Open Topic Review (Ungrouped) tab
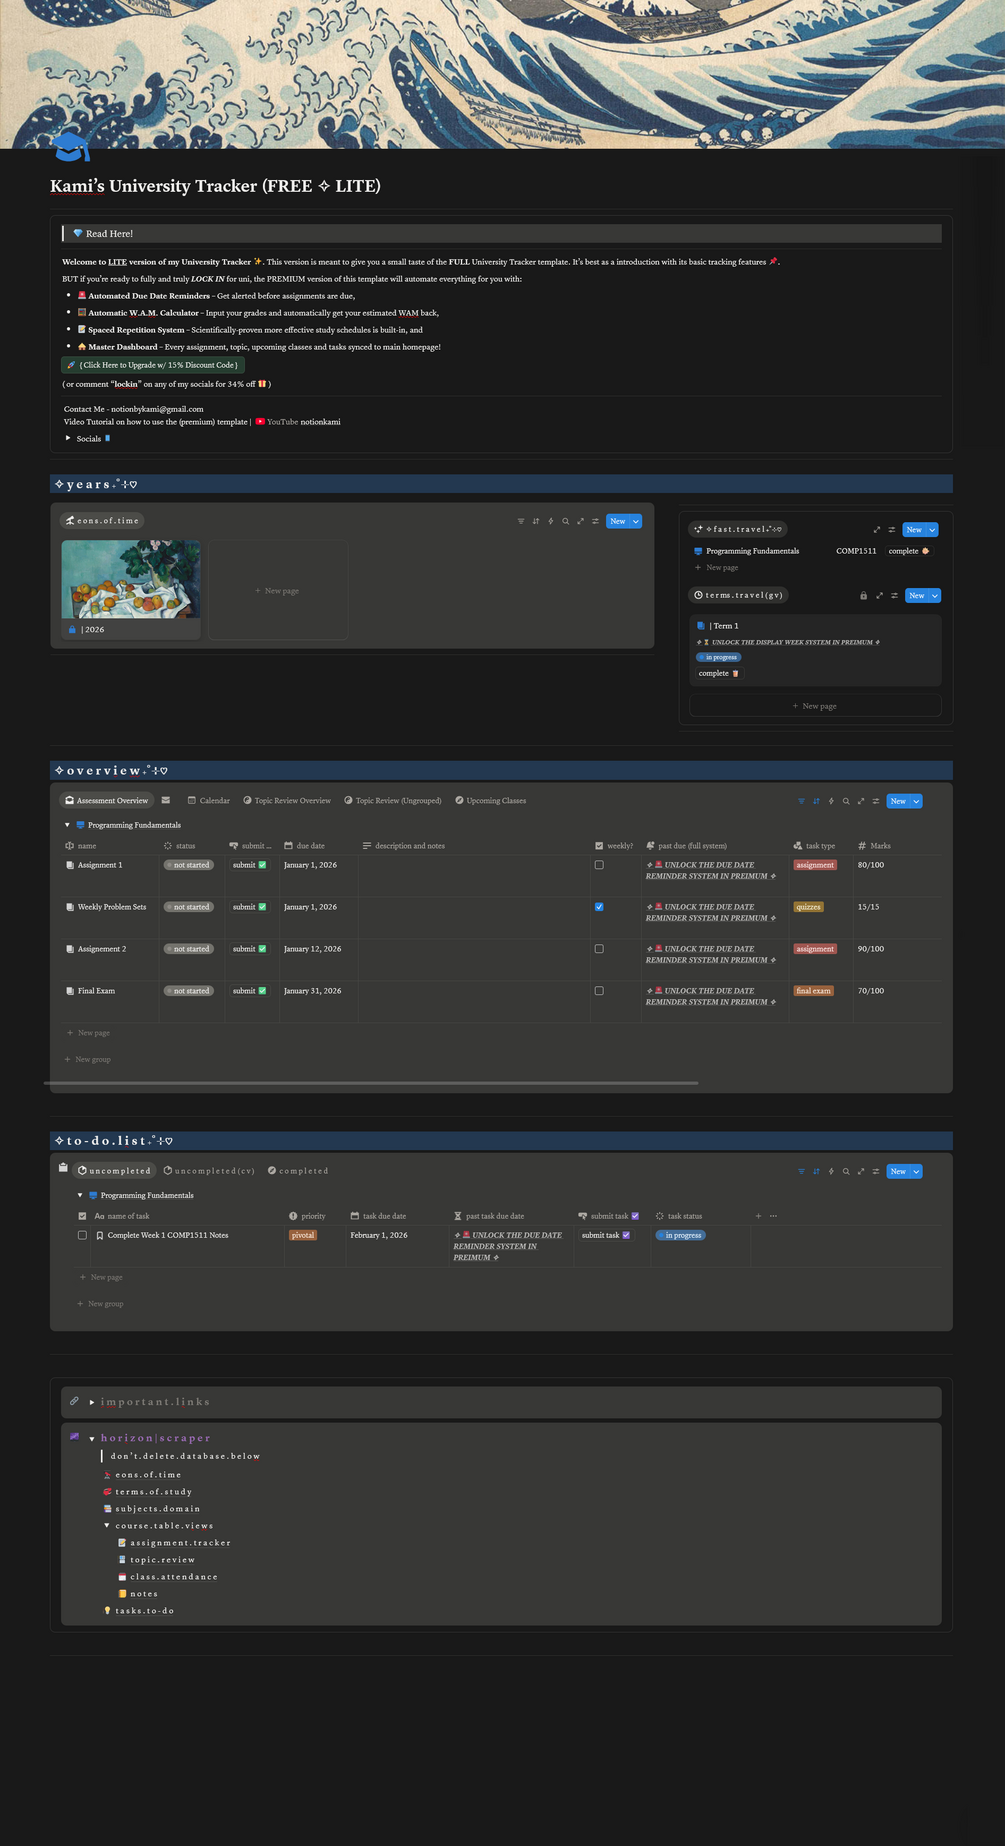The height and width of the screenshot is (1846, 1005). 393,801
